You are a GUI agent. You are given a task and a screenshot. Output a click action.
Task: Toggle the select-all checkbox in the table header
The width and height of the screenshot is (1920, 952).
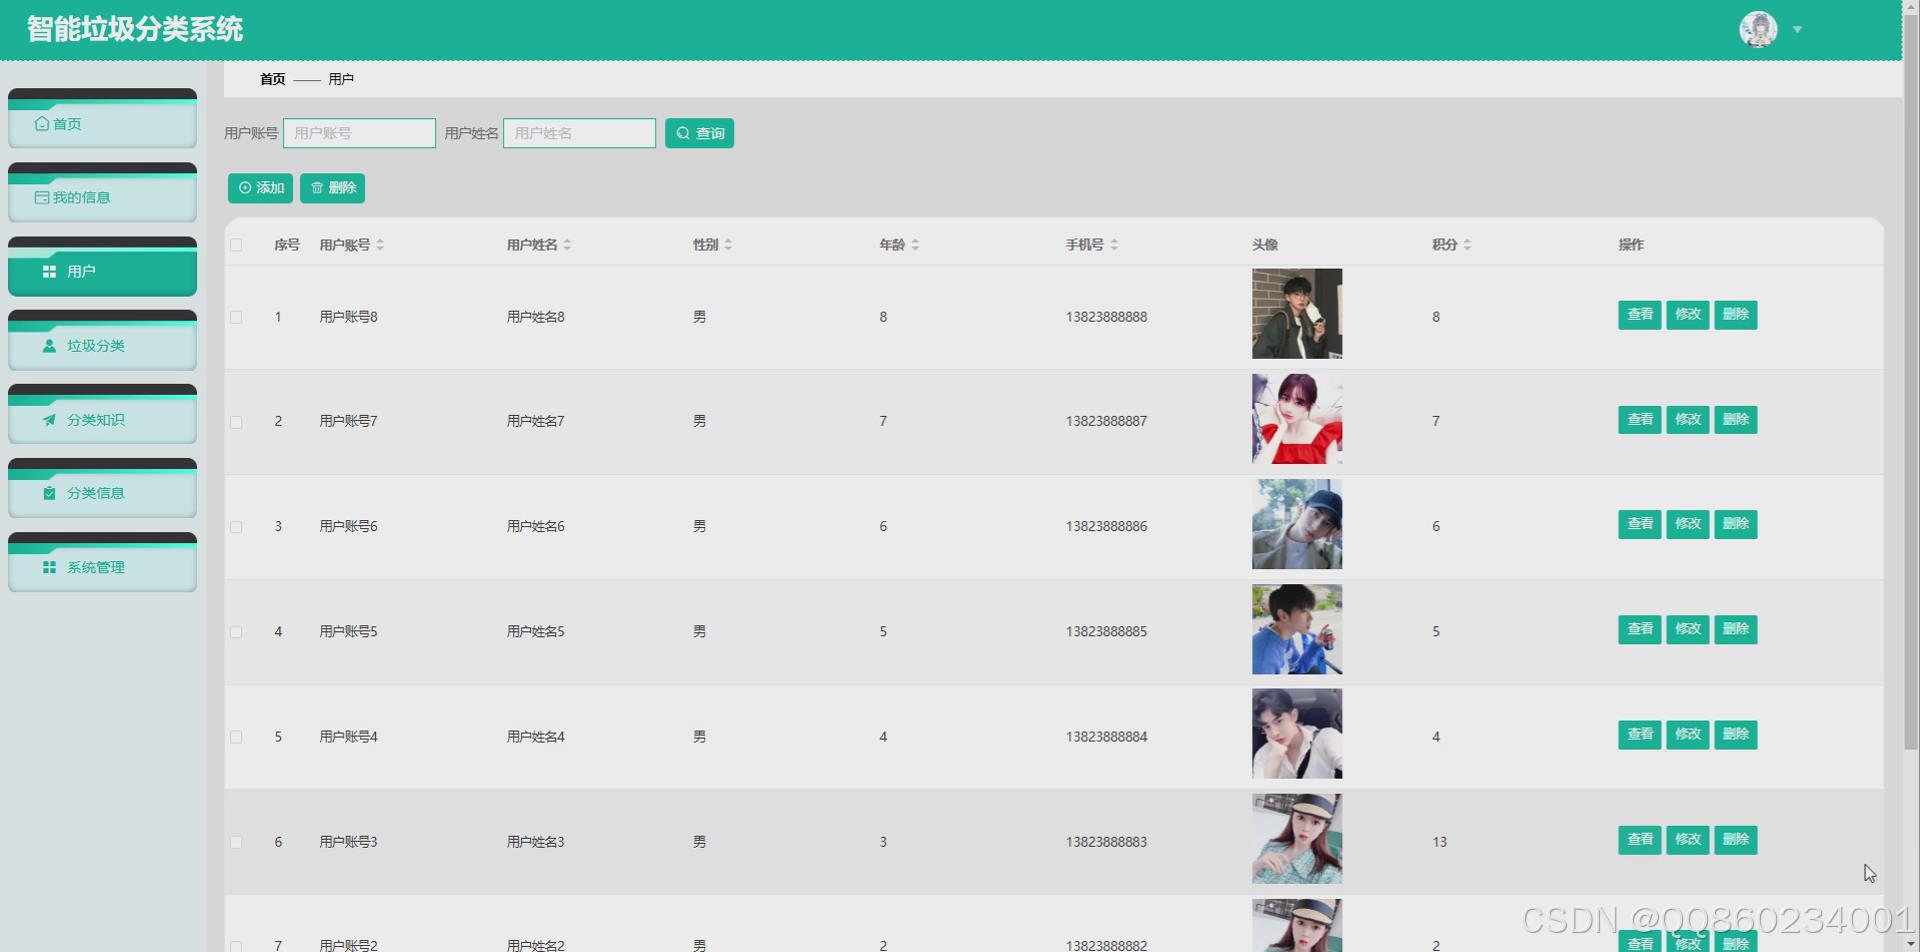click(x=236, y=245)
